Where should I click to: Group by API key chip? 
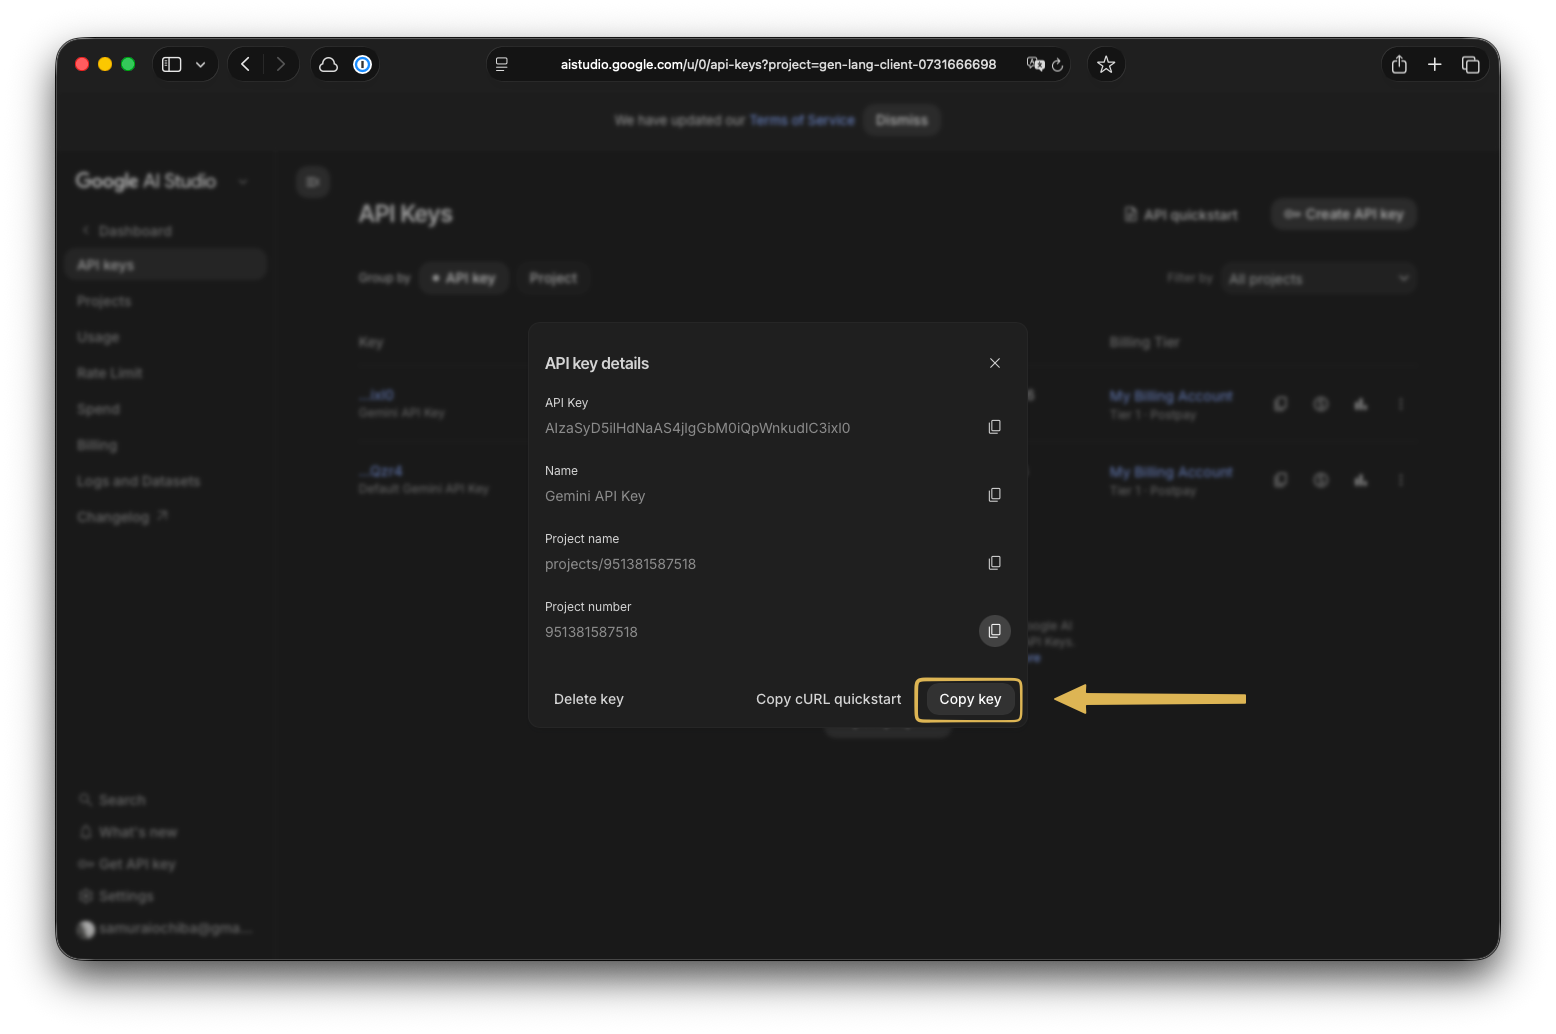464,278
